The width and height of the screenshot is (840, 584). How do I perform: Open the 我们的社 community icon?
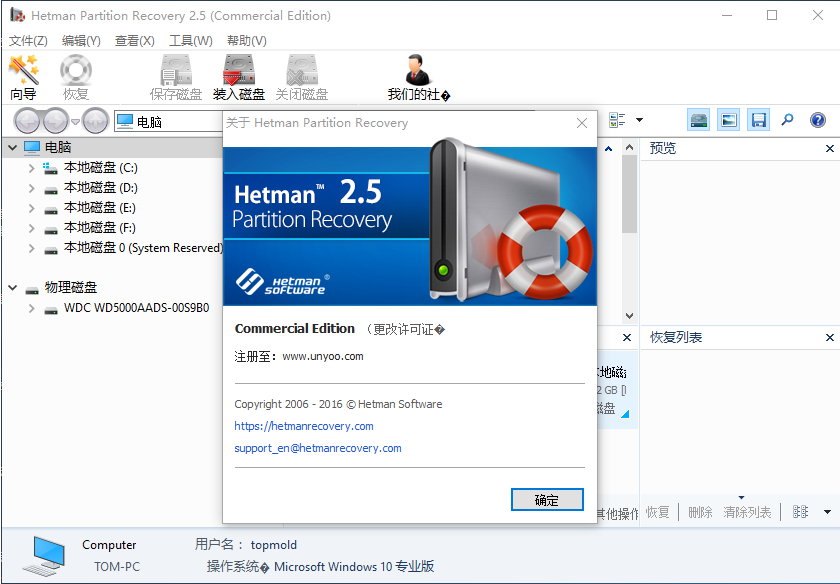418,77
